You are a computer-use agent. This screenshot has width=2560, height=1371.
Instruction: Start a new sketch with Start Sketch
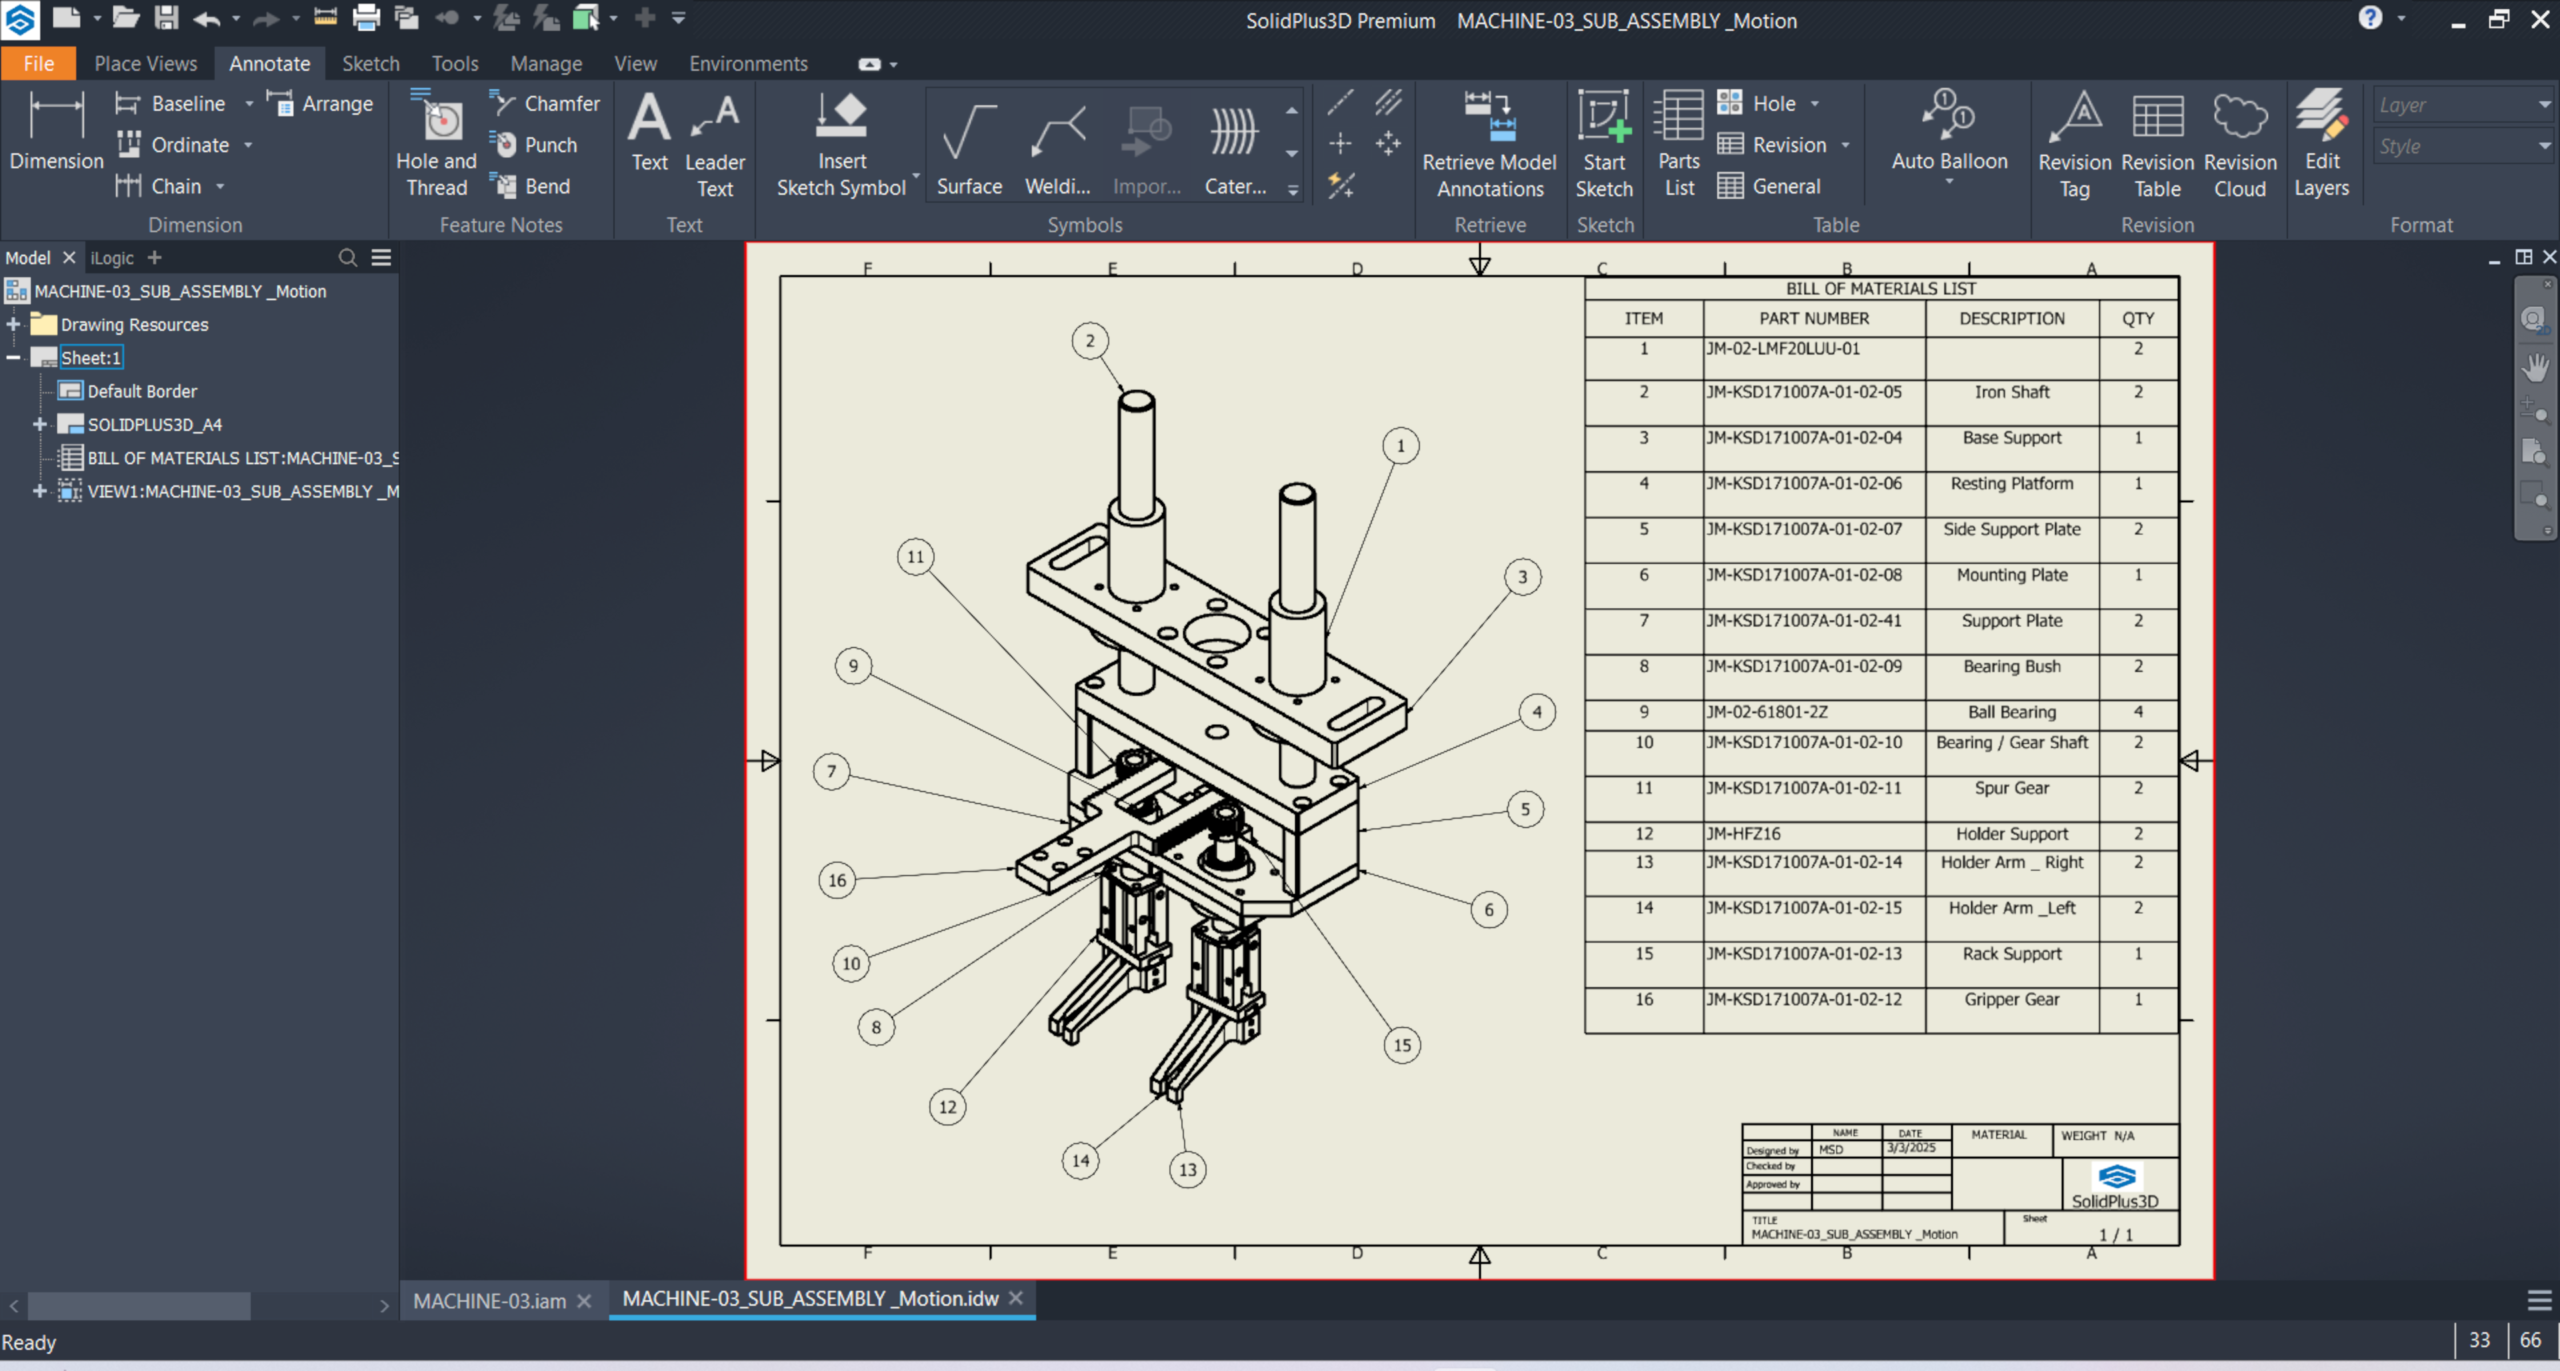[x=1604, y=145]
